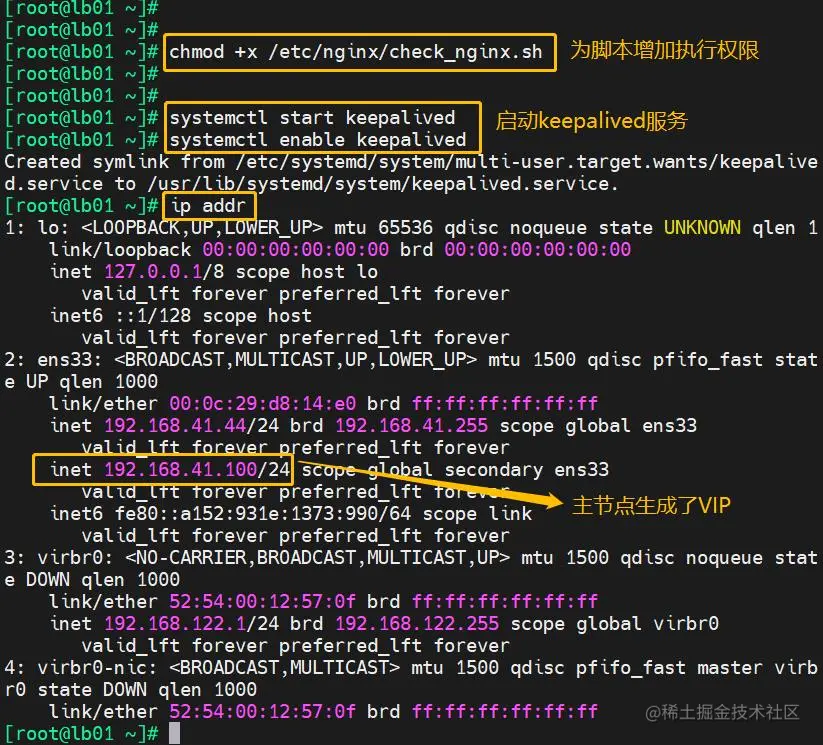Select the broadcast address 192.168.41.255
This screenshot has height=745, width=823.
412,426
